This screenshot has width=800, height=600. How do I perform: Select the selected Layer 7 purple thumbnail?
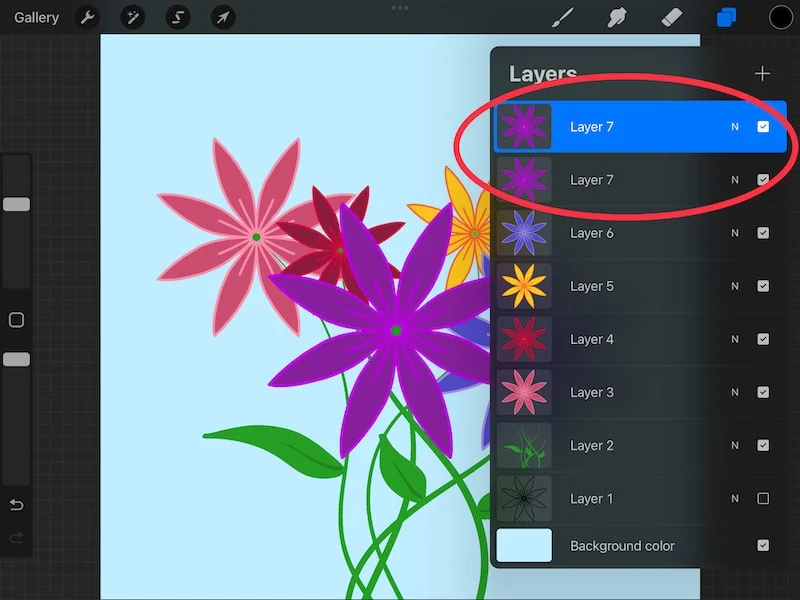524,127
